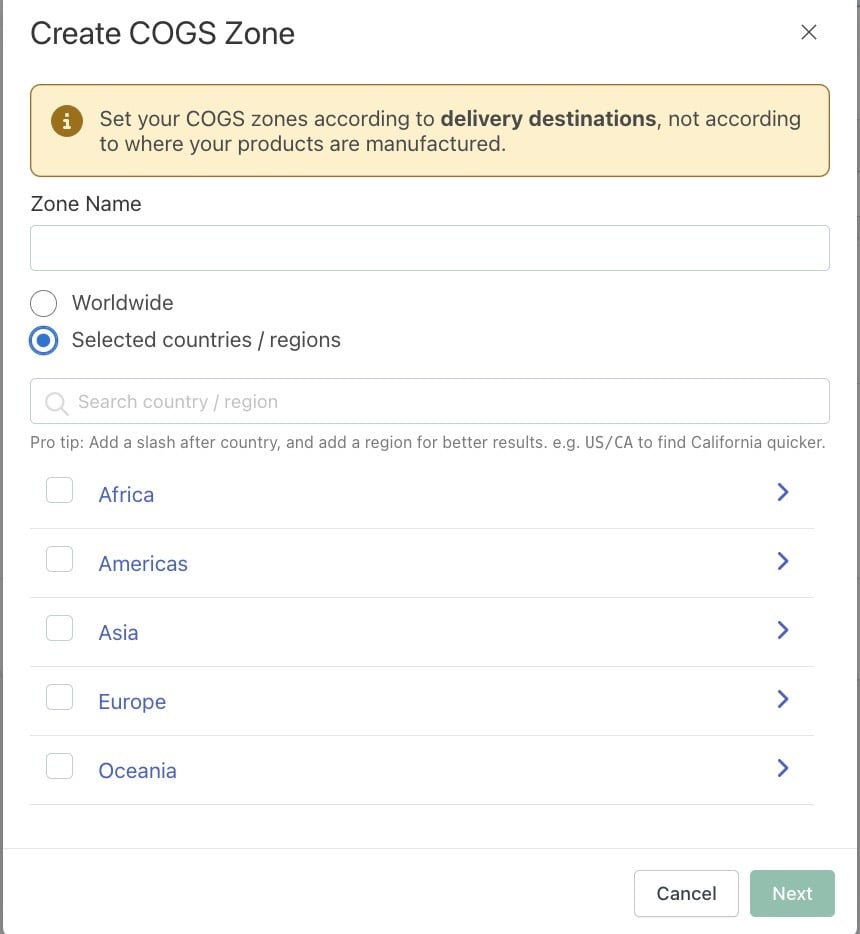Focus the Zone Name input field

coord(429,248)
